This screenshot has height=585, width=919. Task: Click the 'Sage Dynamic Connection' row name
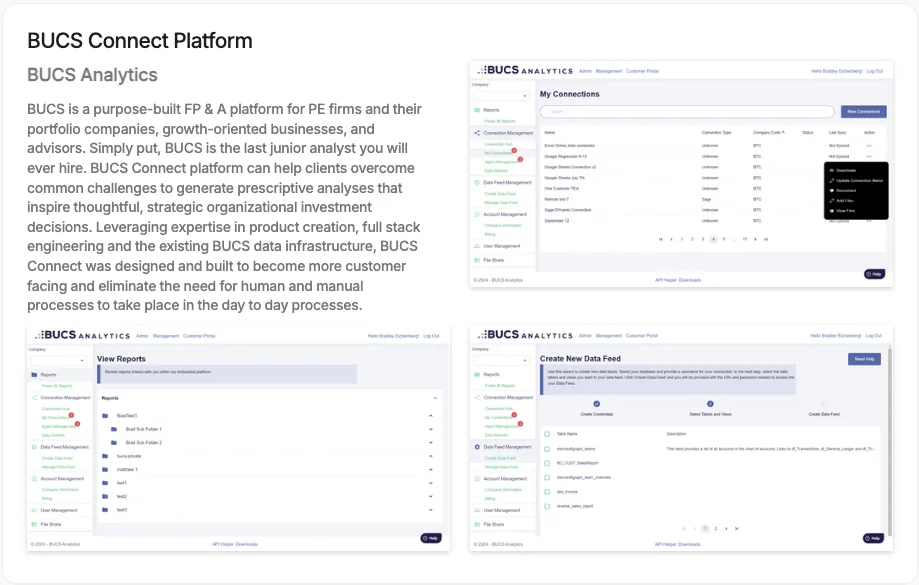point(568,210)
